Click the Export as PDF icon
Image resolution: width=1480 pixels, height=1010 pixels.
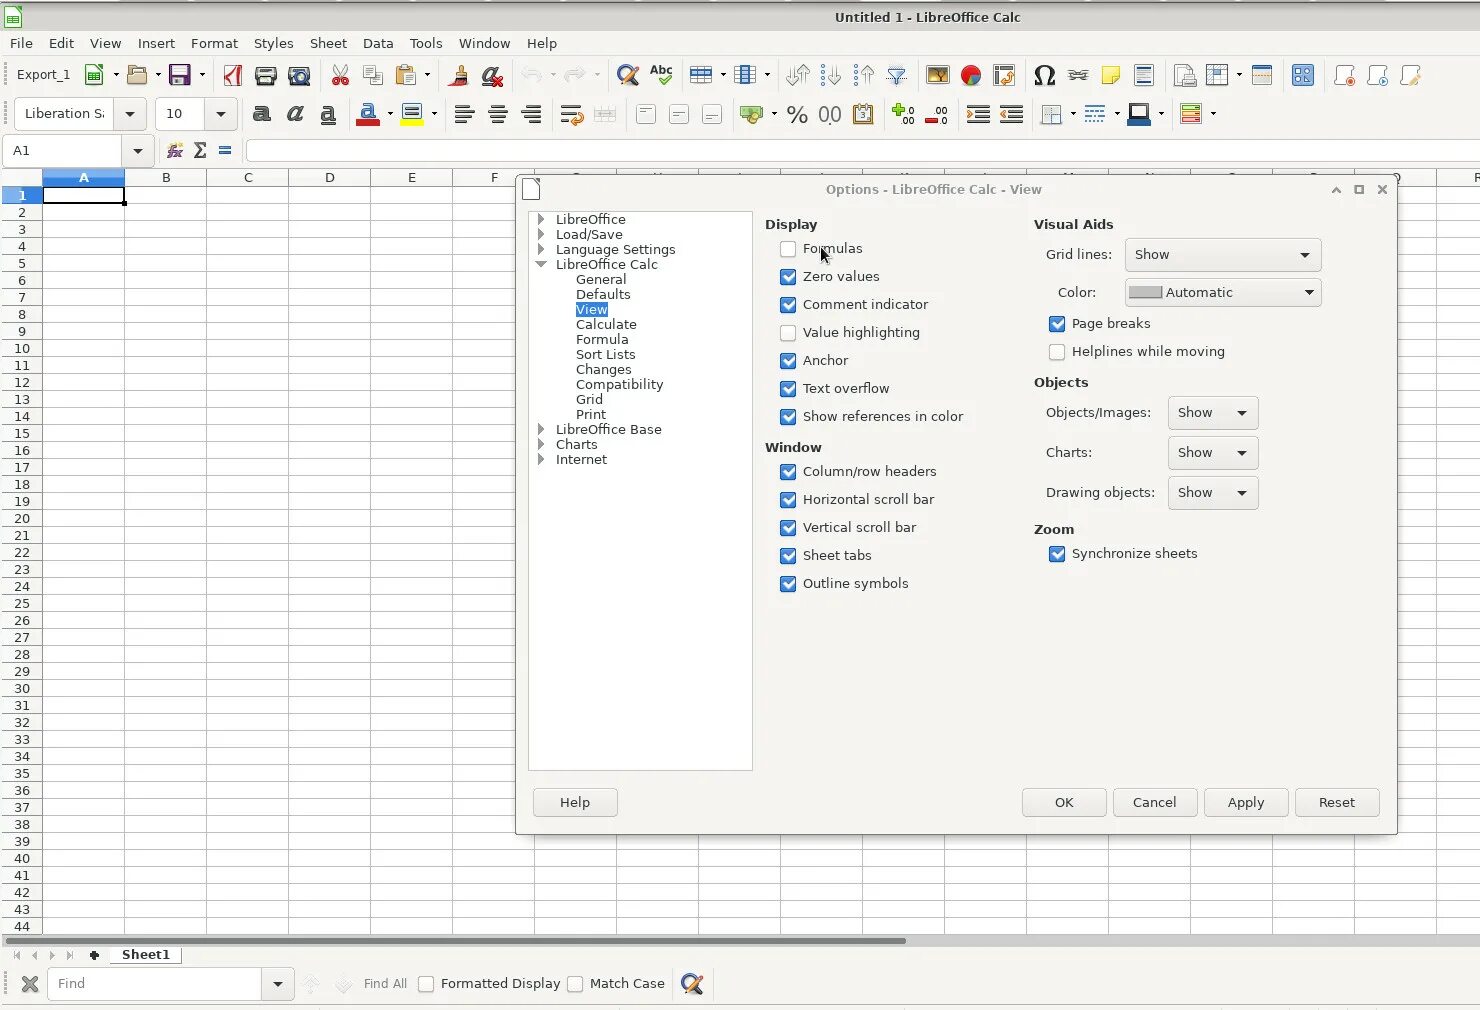[x=233, y=75]
